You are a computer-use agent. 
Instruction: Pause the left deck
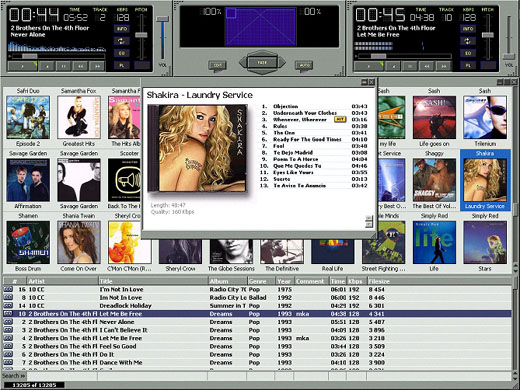click(64, 66)
